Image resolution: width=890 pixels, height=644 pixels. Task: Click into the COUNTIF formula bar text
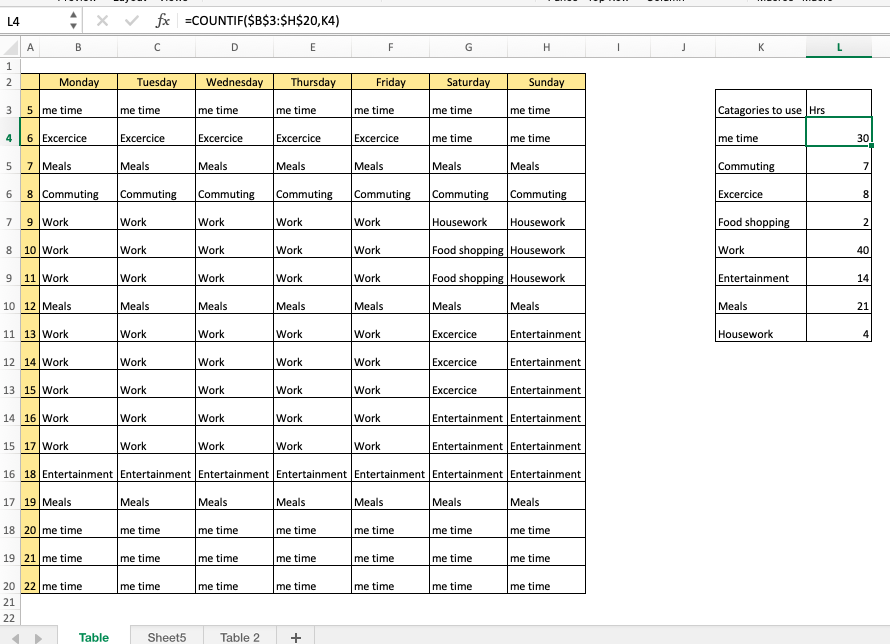coord(262,21)
